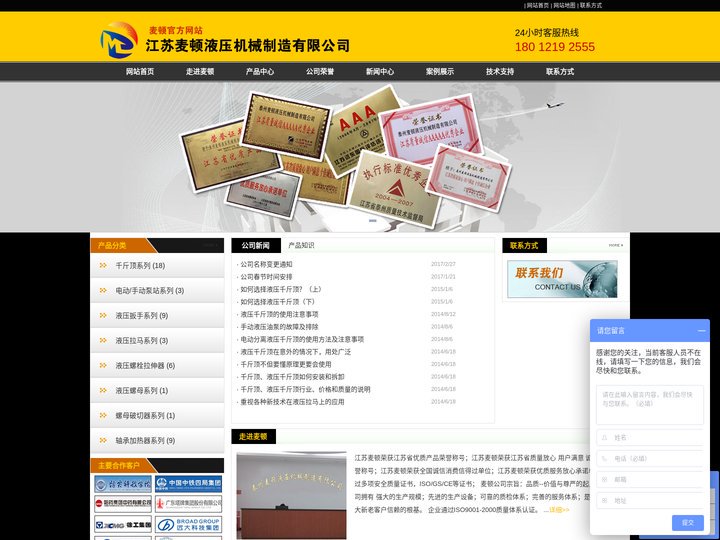Open 走进麦顿 navigation item
Viewport: 720px width, 540px height.
[200, 72]
